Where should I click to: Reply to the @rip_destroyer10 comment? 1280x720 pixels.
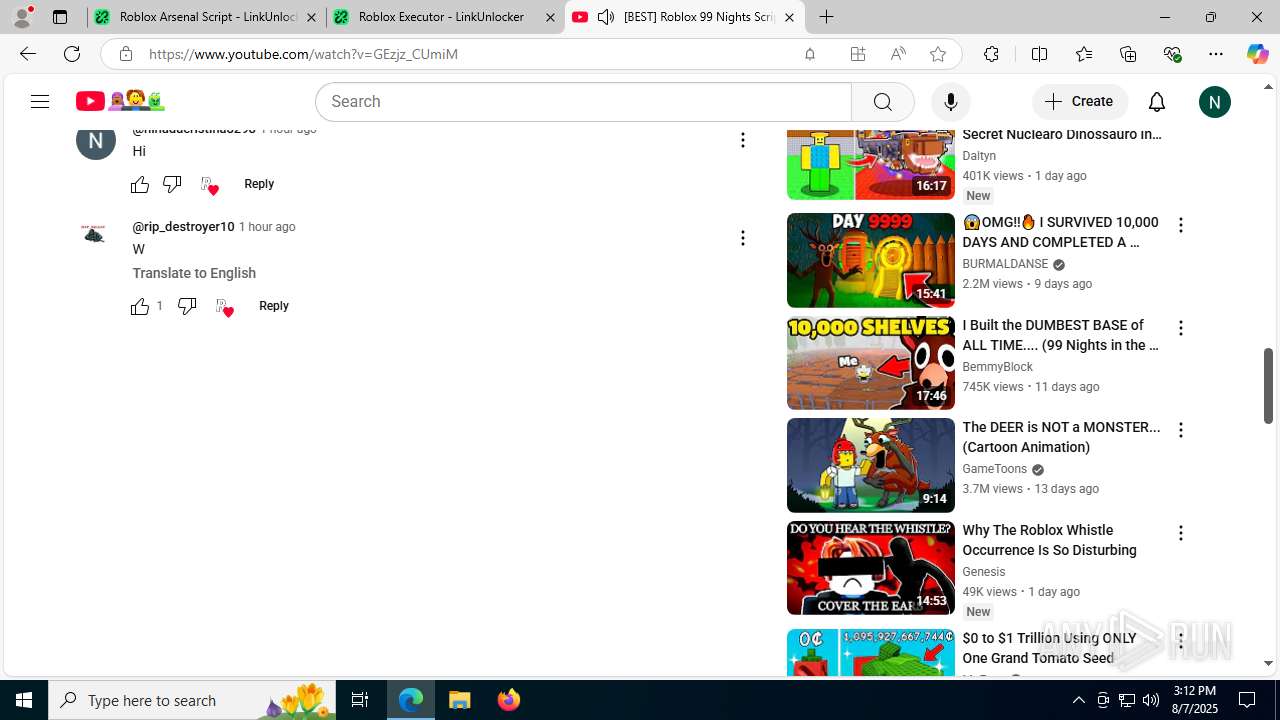[x=274, y=306]
